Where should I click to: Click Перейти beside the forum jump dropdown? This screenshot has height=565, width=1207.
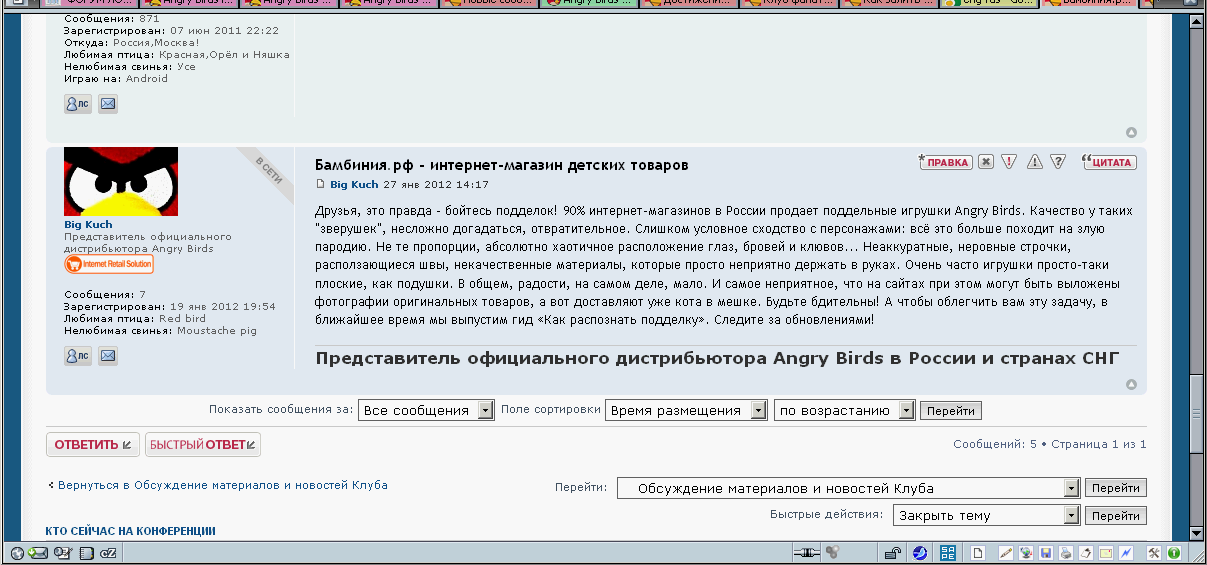1116,488
